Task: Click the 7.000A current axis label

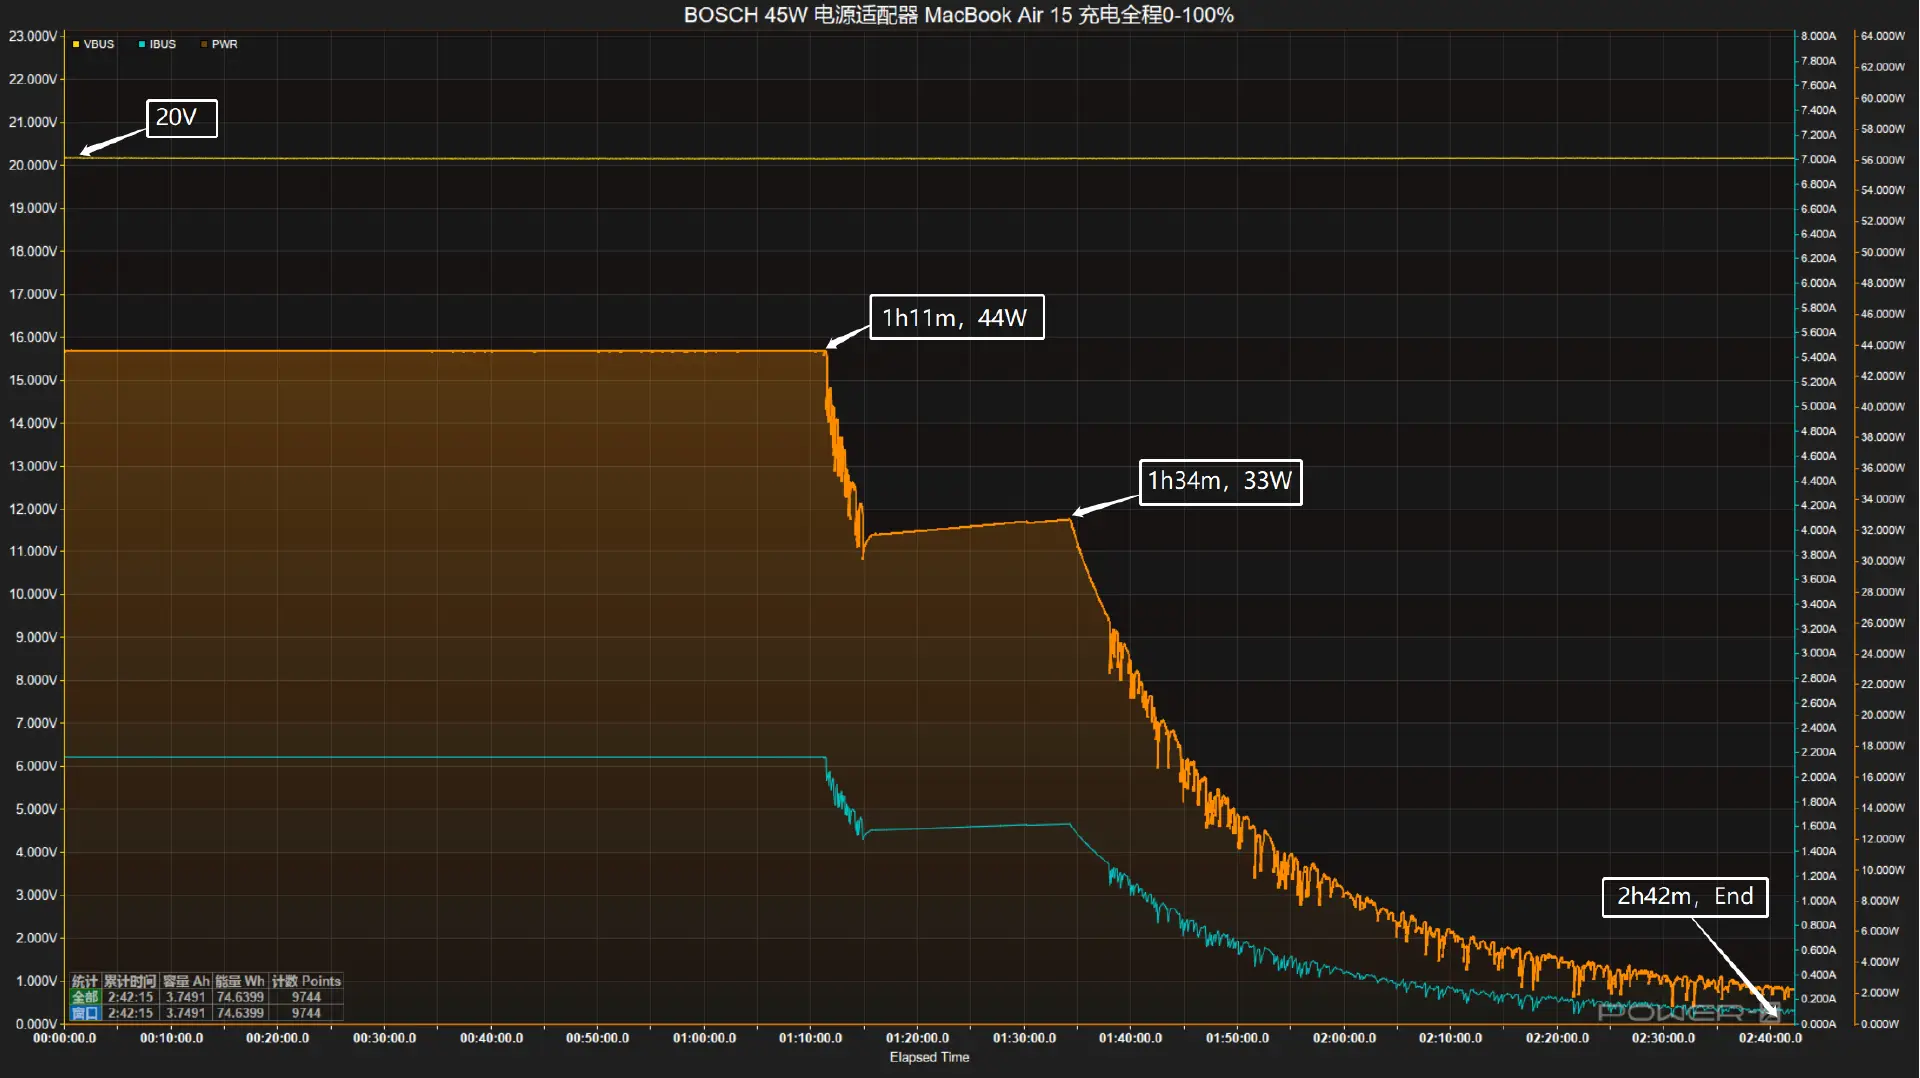Action: pyautogui.click(x=1819, y=159)
